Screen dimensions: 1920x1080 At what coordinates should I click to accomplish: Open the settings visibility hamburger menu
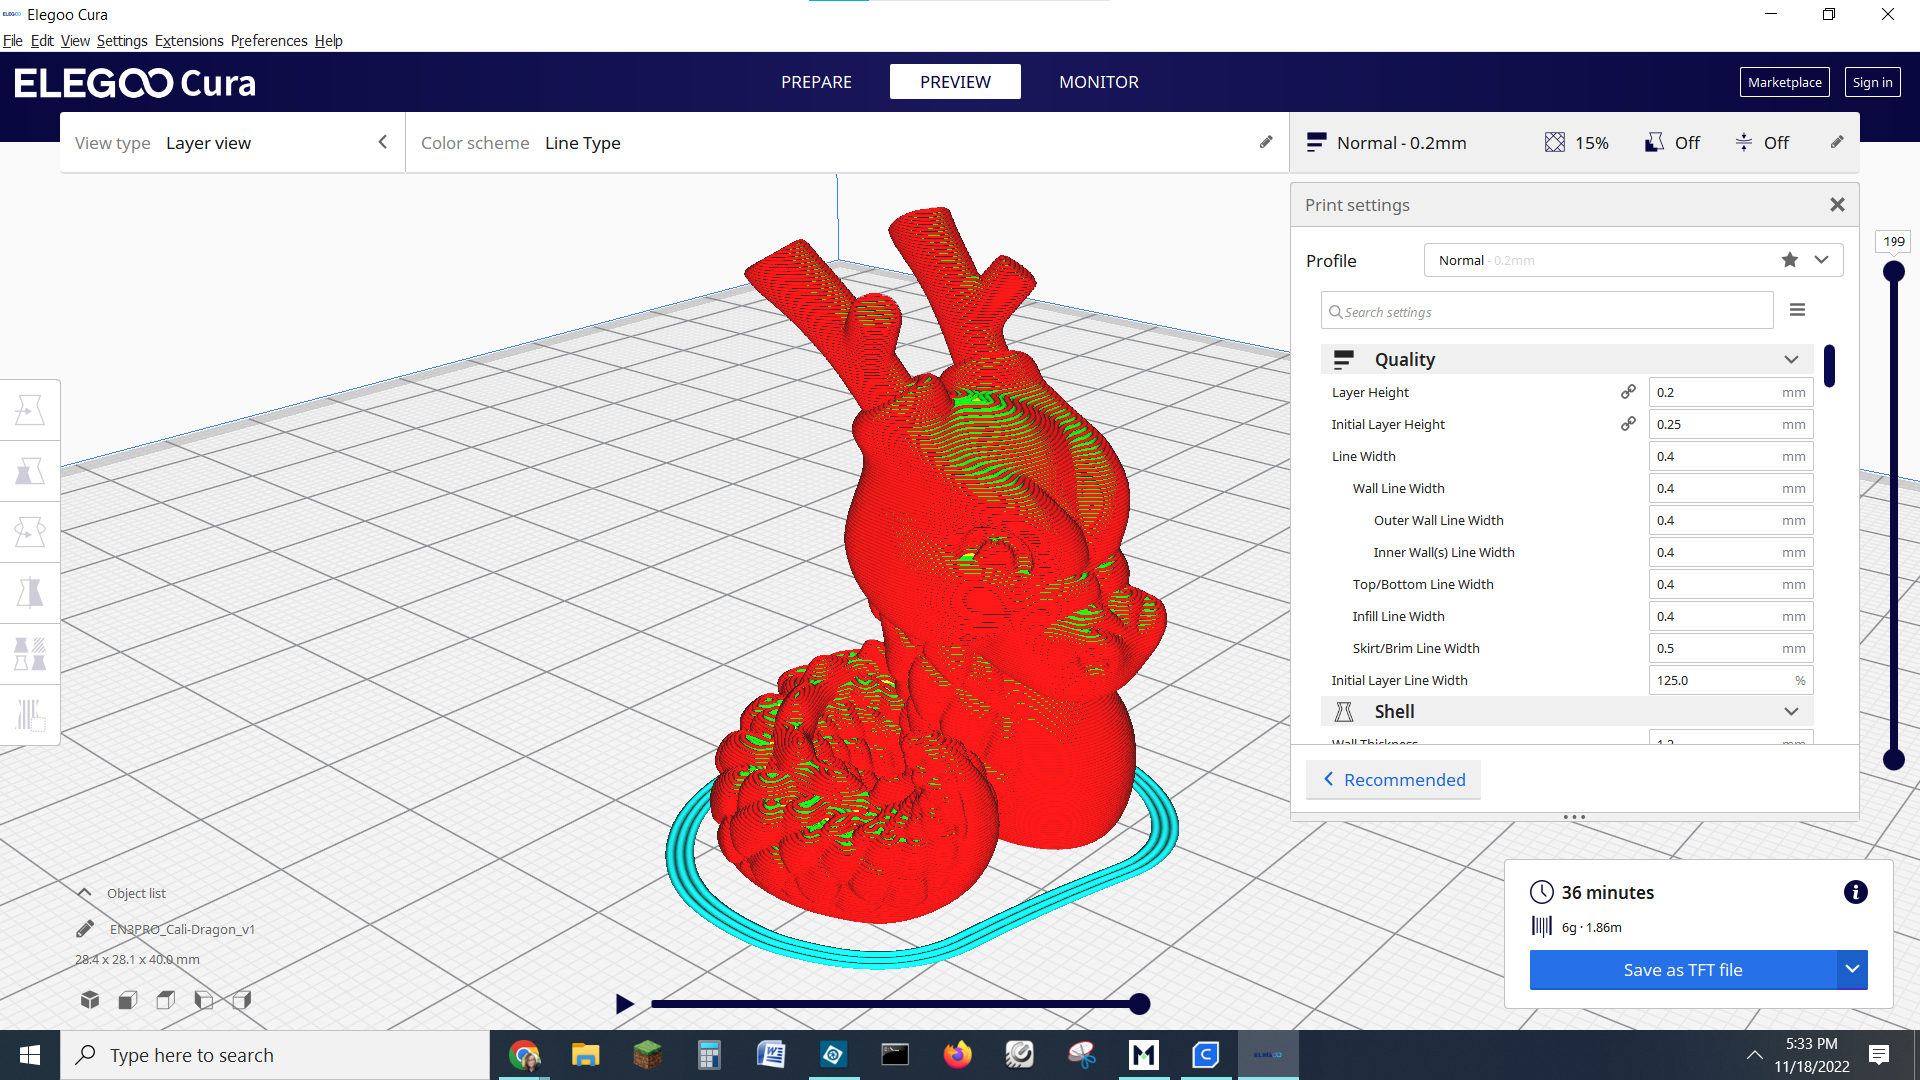(1797, 310)
